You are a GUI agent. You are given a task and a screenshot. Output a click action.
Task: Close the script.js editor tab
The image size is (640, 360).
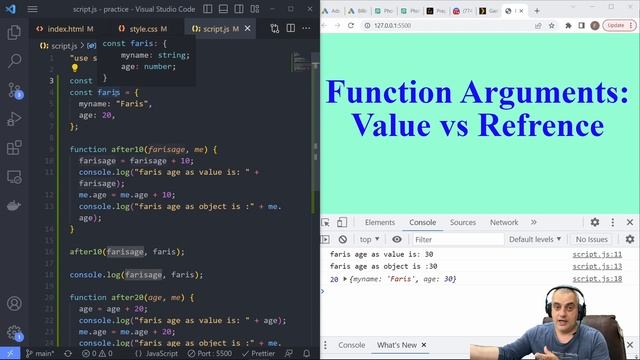click(x=247, y=29)
